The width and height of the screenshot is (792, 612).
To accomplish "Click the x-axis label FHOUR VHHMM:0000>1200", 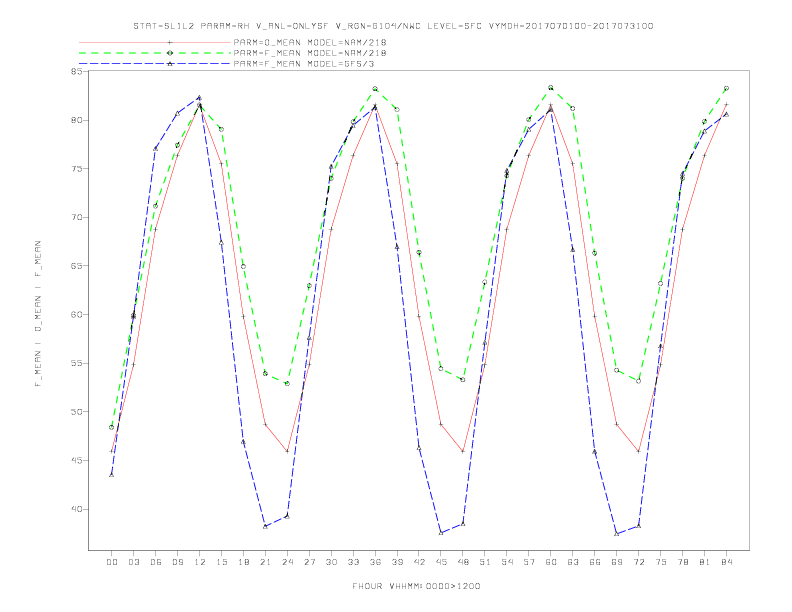I will (x=416, y=586).
